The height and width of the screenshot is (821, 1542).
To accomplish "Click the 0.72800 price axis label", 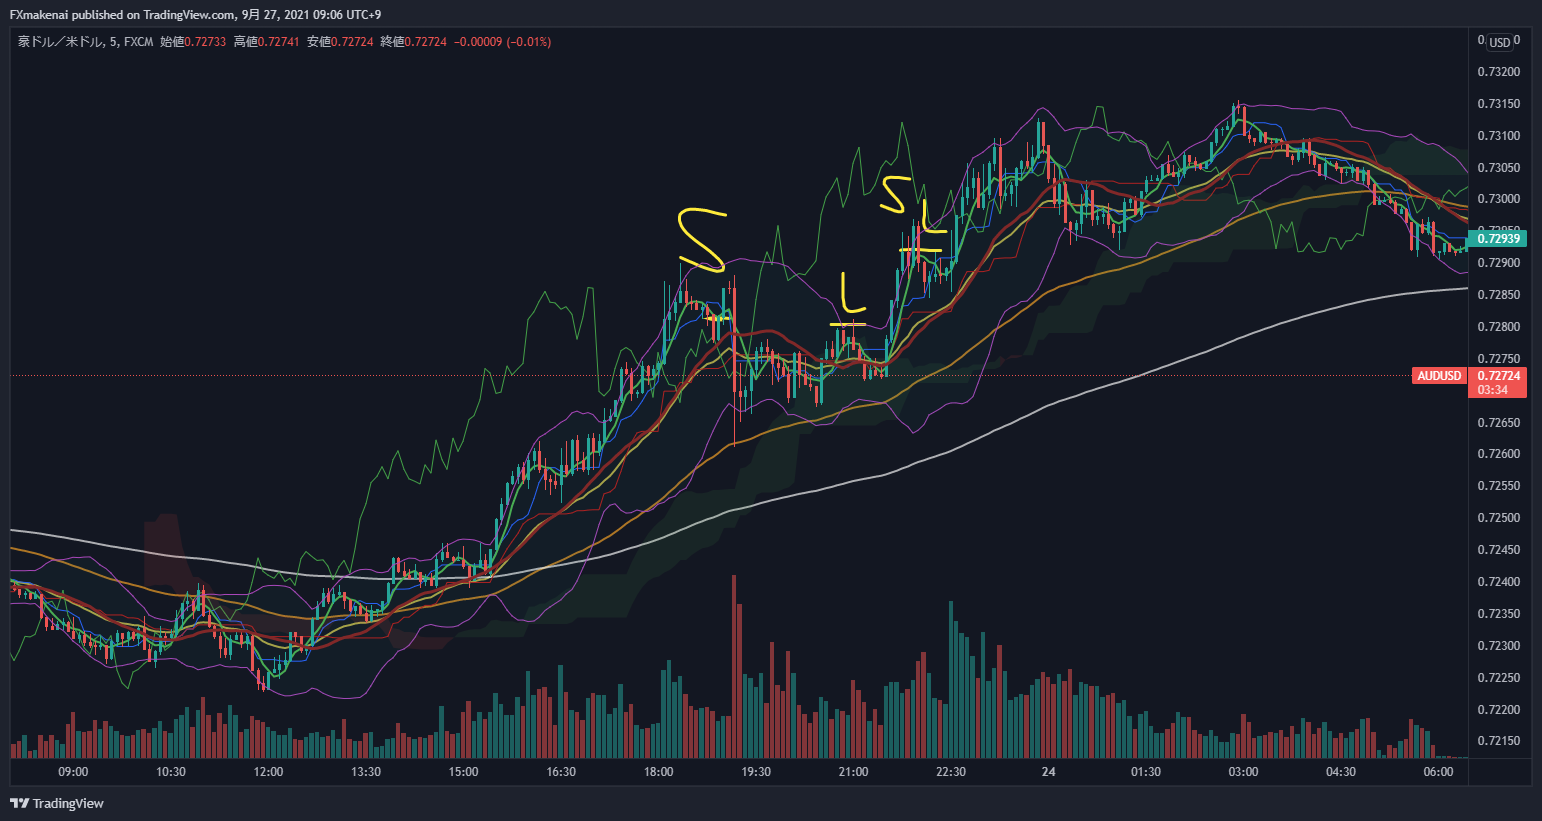I will (x=1498, y=327).
